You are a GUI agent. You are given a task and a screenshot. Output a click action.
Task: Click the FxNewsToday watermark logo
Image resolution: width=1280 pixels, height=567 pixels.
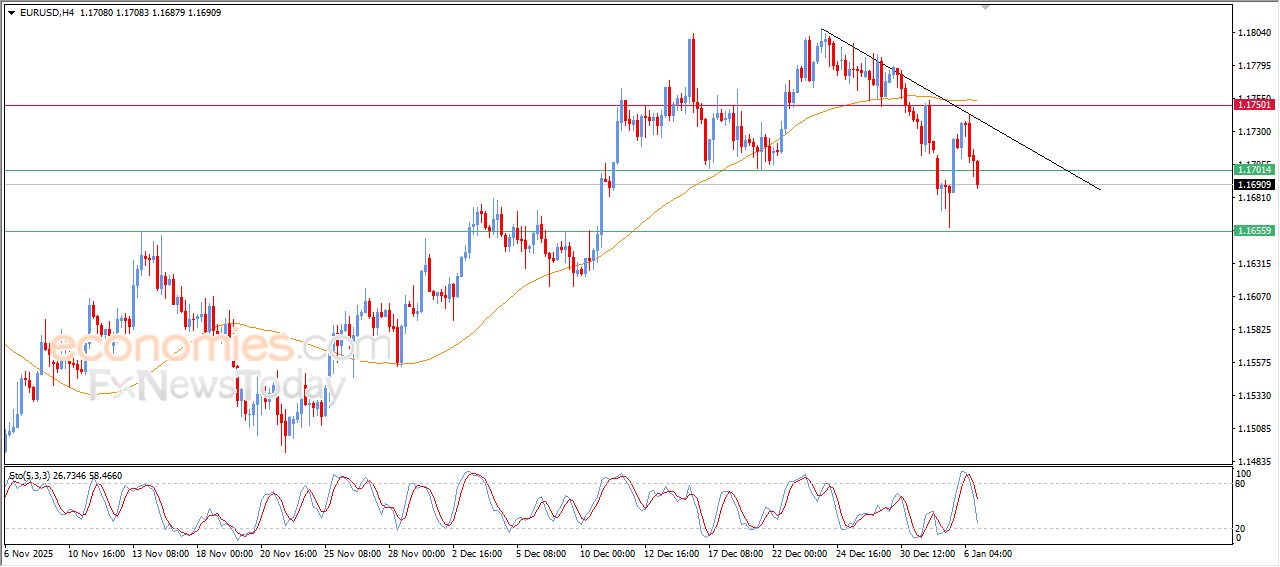pyautogui.click(x=210, y=385)
